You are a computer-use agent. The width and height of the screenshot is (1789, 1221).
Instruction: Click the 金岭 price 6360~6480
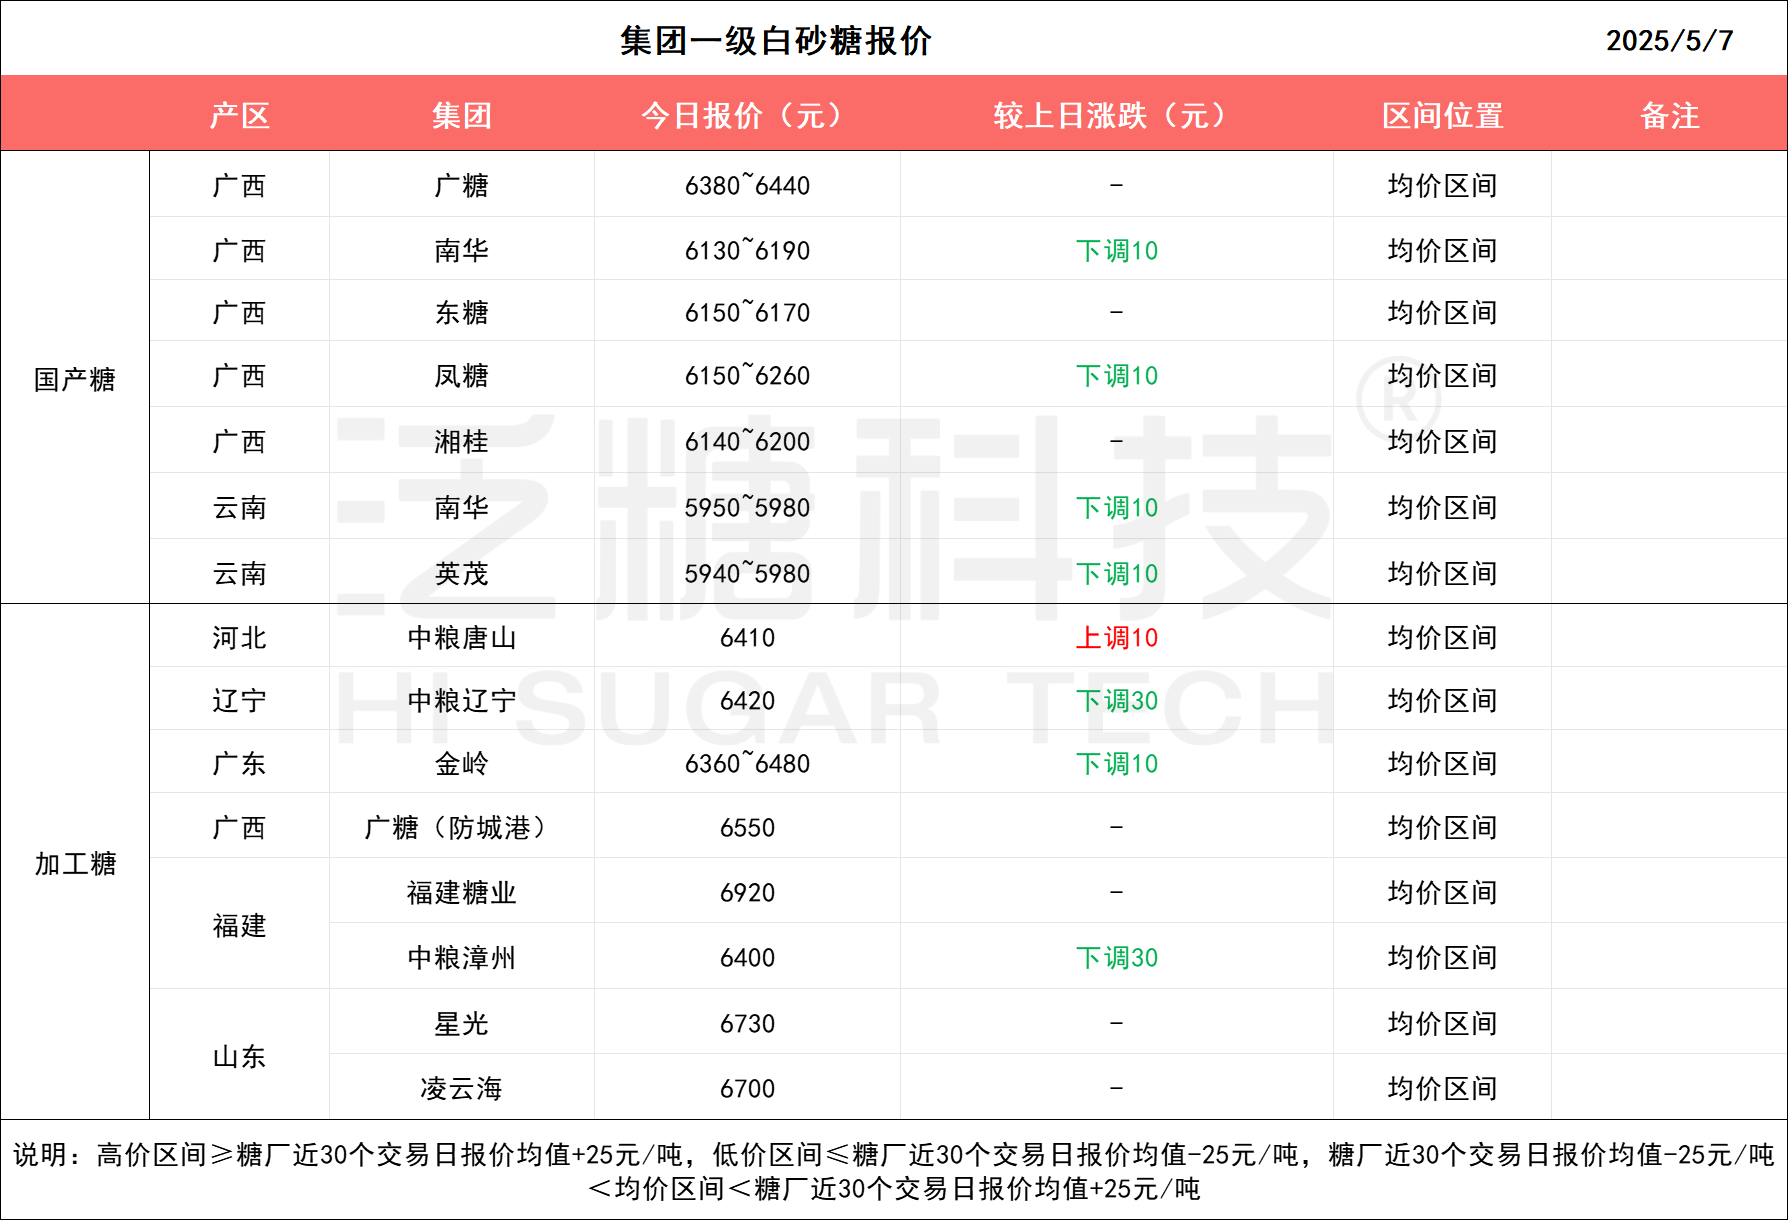(x=747, y=764)
